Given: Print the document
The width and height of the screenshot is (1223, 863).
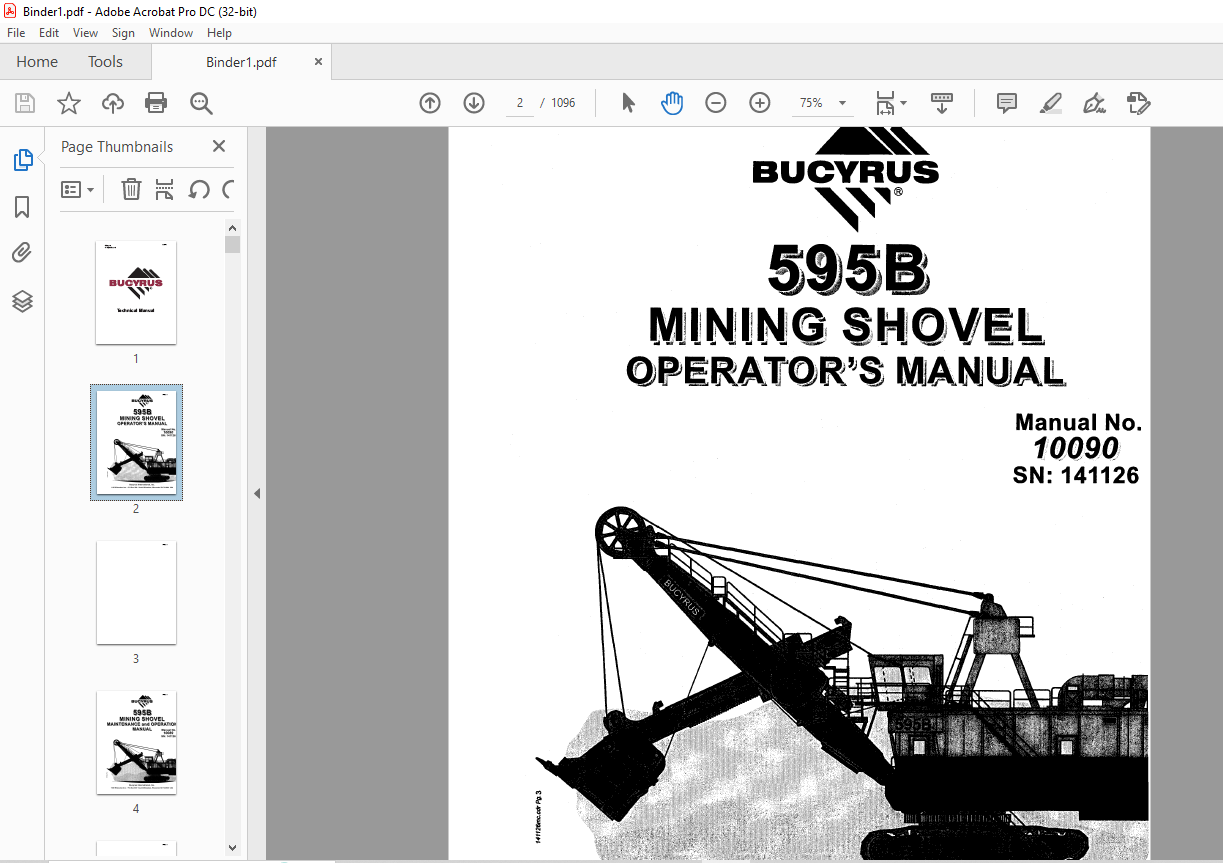Looking at the screenshot, I should (156, 103).
